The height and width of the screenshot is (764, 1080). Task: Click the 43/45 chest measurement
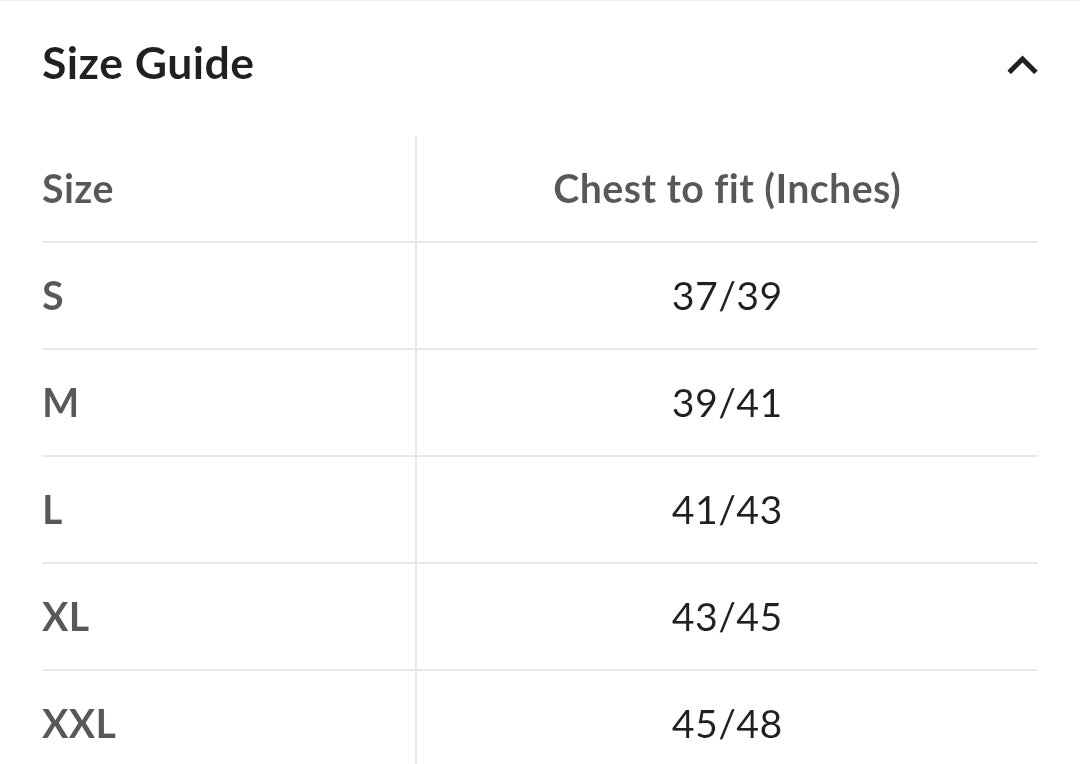[x=727, y=617]
